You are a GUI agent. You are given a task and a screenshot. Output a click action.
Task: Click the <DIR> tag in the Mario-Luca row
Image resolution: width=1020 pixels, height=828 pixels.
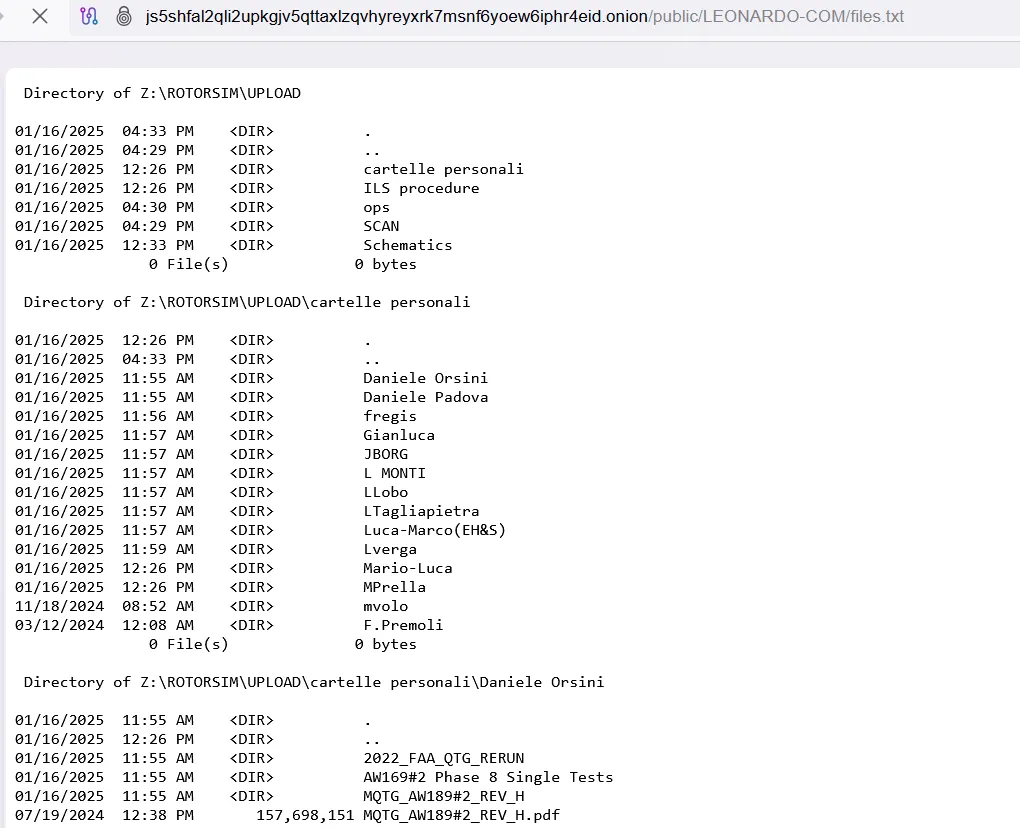[x=252, y=568]
